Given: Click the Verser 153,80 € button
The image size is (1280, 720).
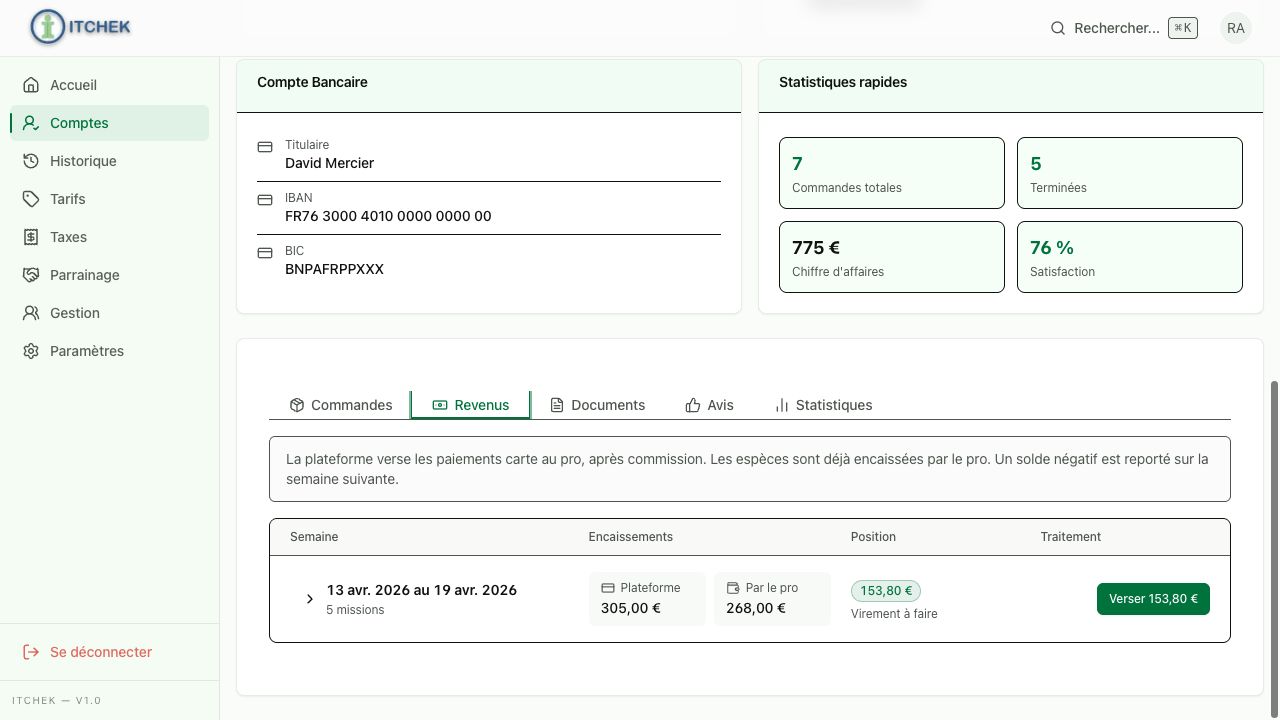Looking at the screenshot, I should point(1153,599).
